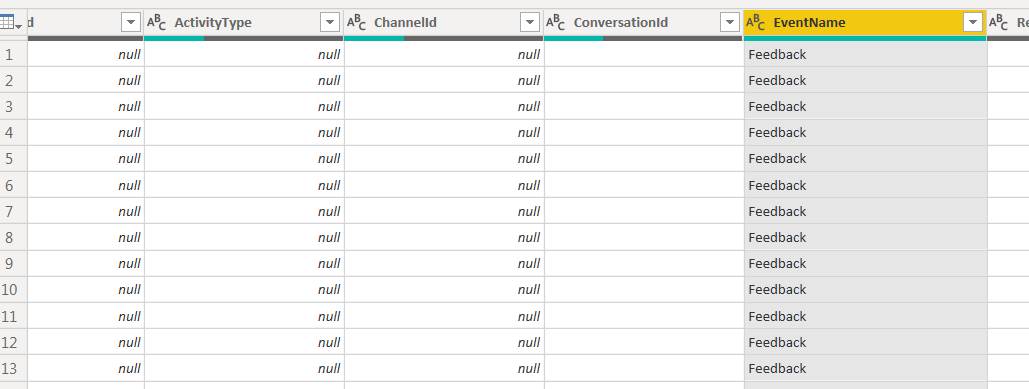Image resolution: width=1029 pixels, height=389 pixels.
Task: Click the empty ConversationId cell in row 11
Action: [643, 316]
